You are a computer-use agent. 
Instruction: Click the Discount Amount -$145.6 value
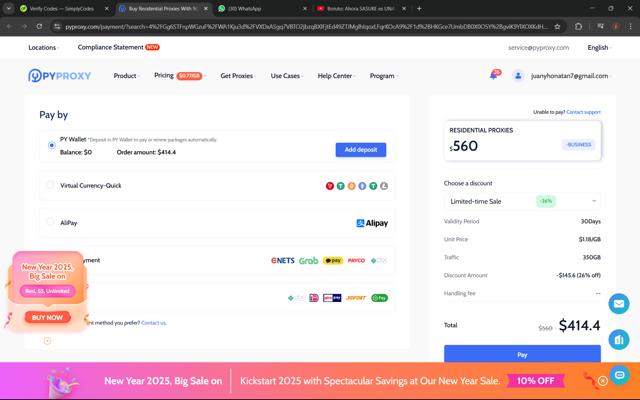578,276
